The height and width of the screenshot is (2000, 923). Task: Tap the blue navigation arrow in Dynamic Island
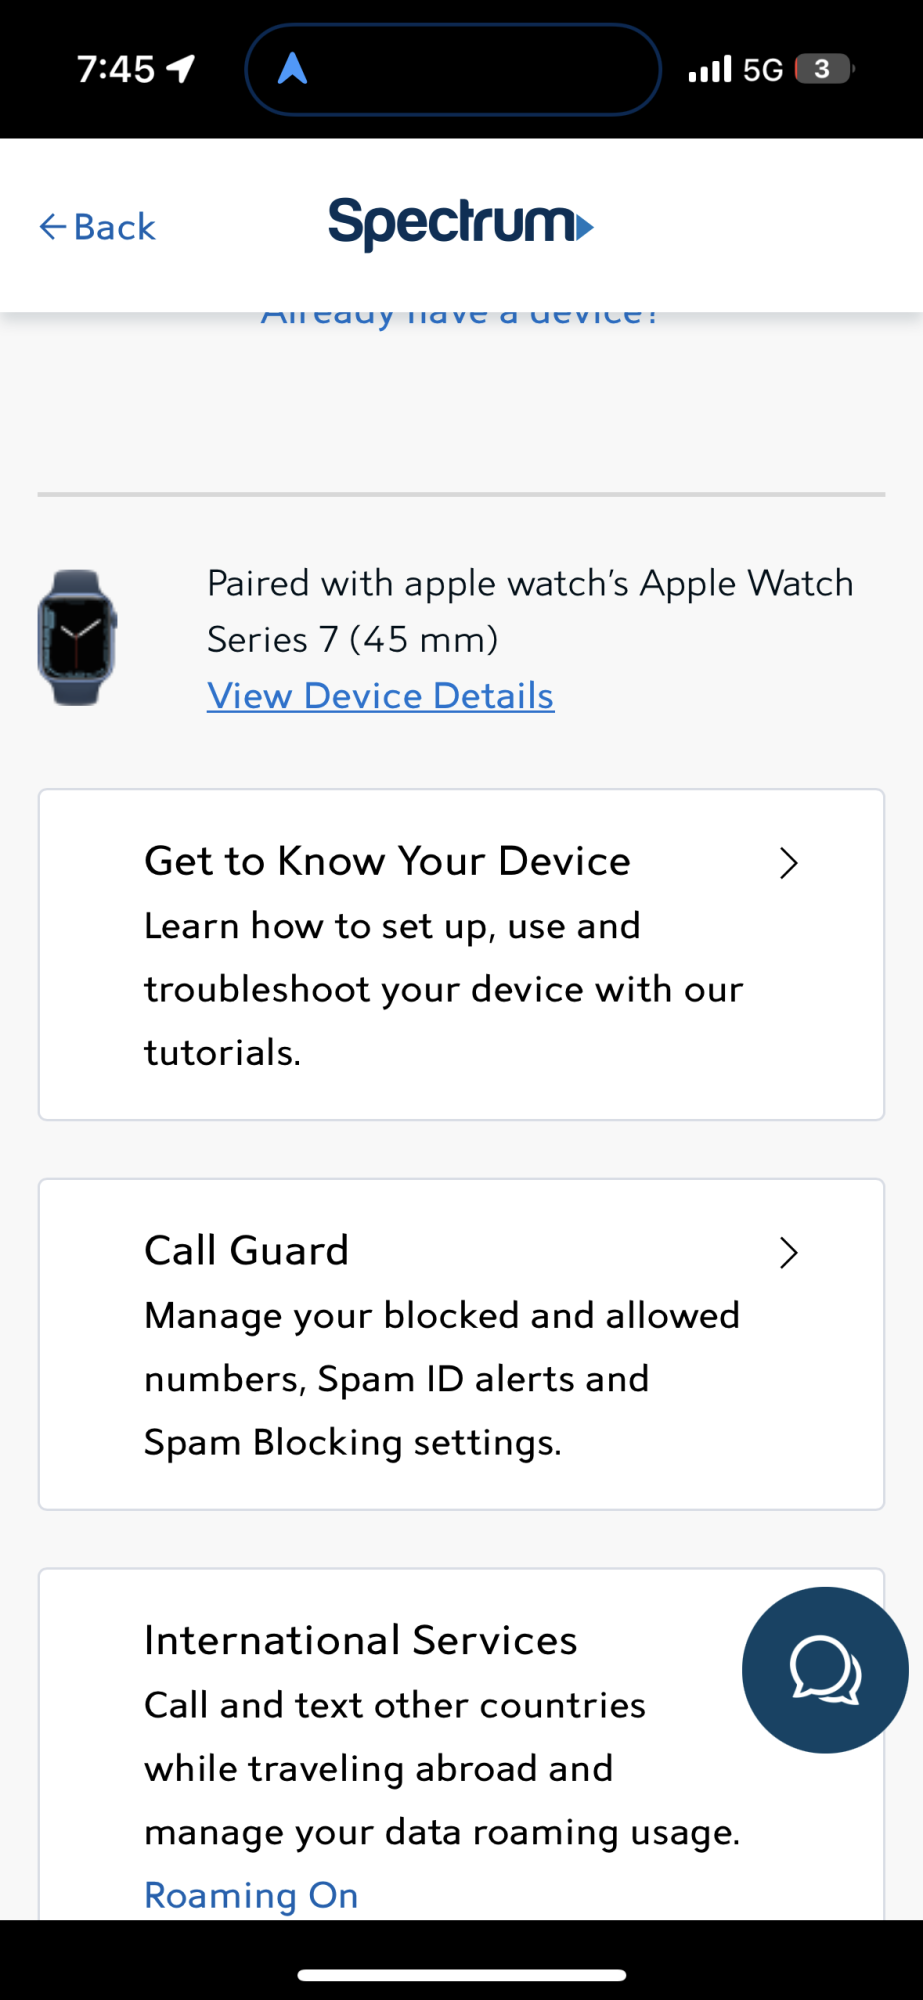coord(292,69)
